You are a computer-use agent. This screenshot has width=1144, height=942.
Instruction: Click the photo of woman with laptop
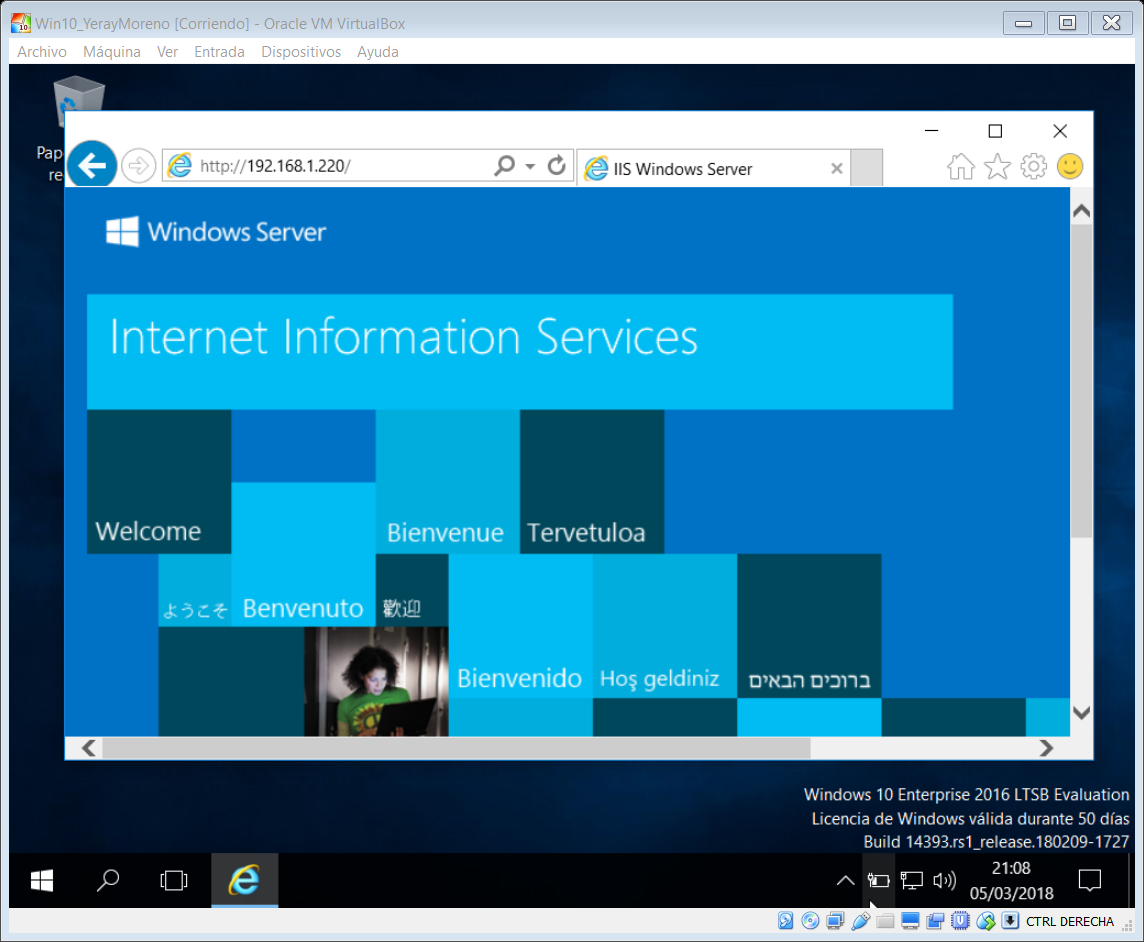click(376, 681)
